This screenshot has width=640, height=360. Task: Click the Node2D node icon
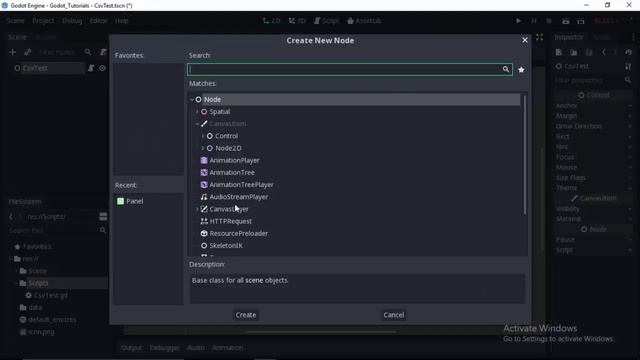click(x=210, y=148)
